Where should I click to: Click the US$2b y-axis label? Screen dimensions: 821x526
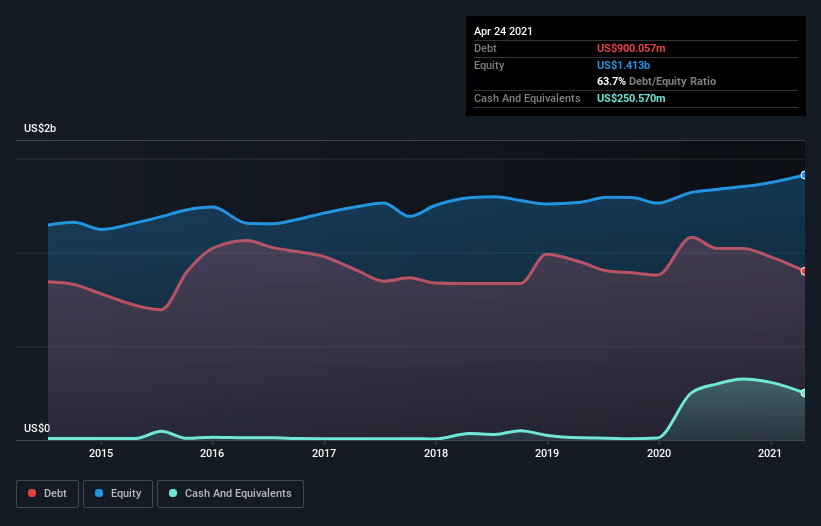tap(40, 128)
